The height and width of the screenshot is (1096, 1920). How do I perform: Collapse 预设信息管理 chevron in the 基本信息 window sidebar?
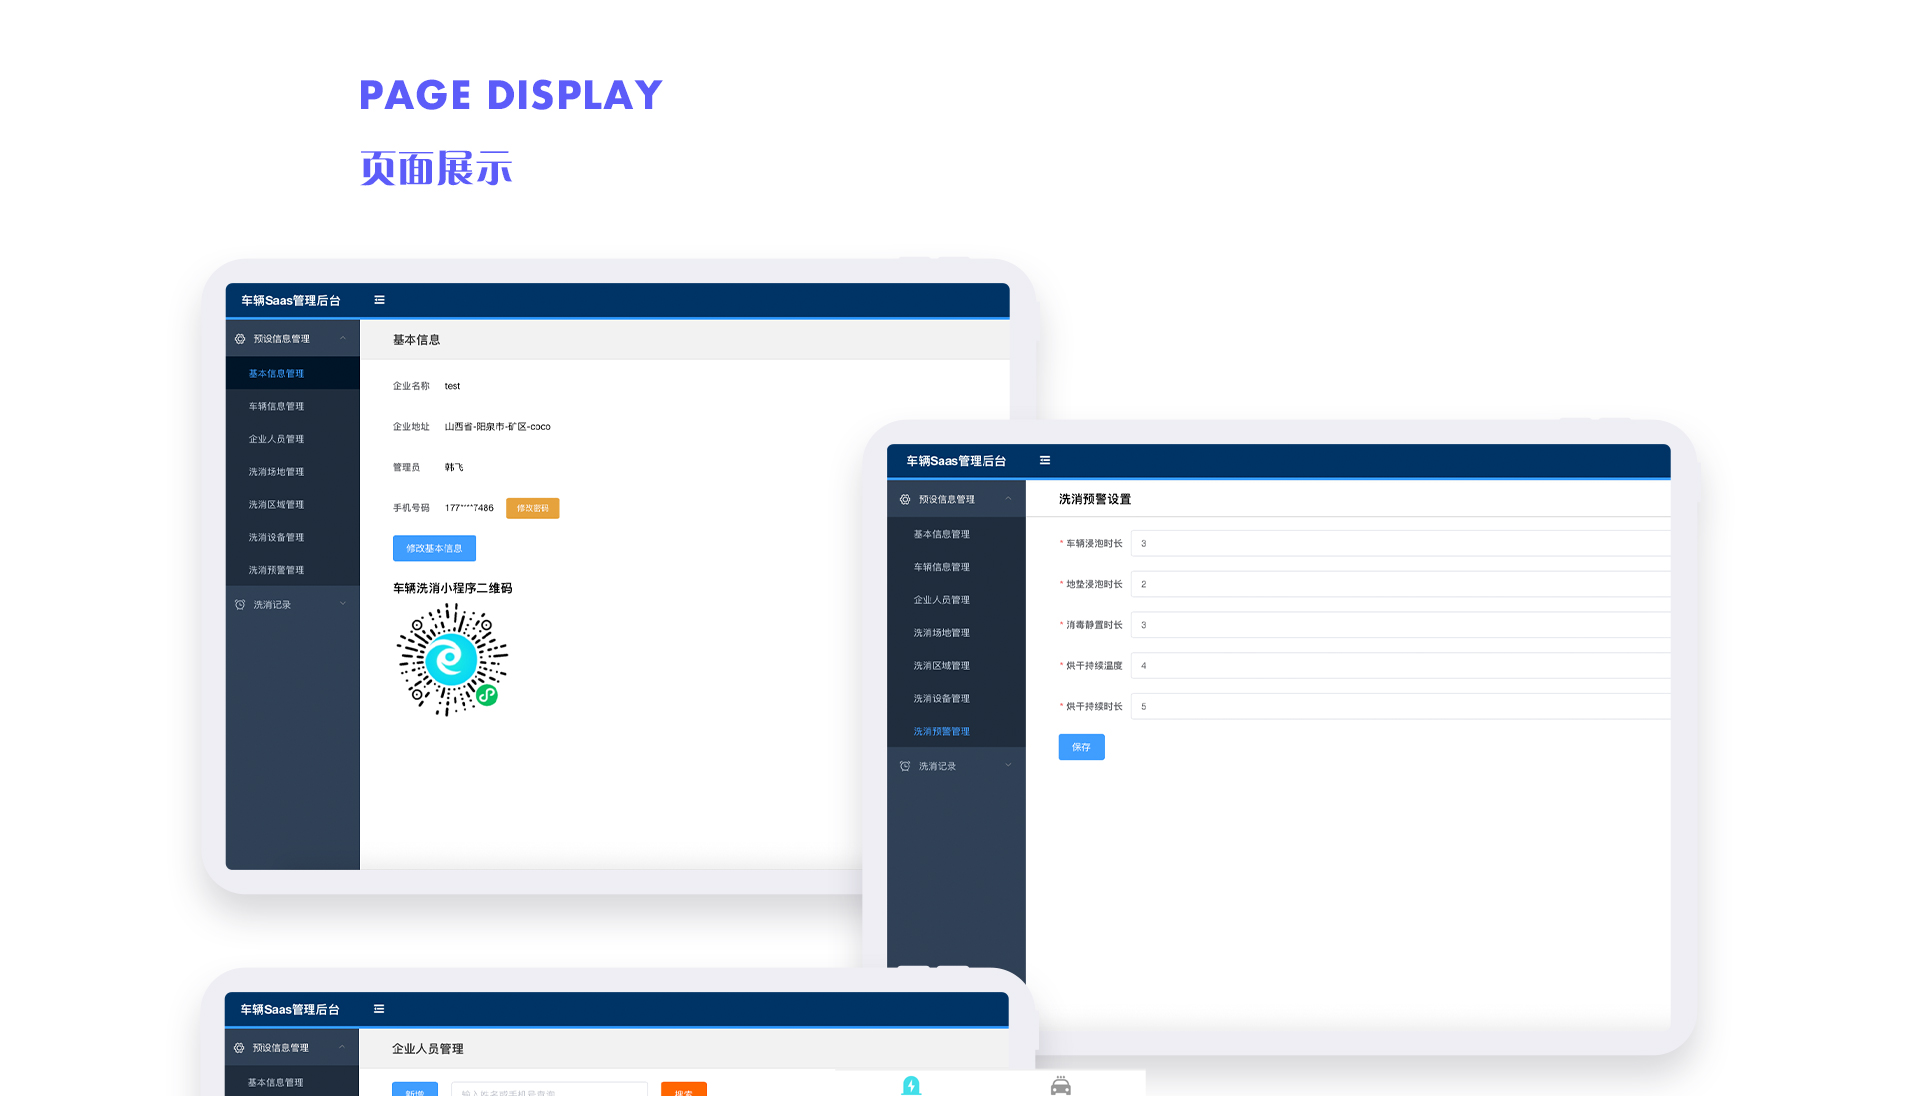coord(342,338)
